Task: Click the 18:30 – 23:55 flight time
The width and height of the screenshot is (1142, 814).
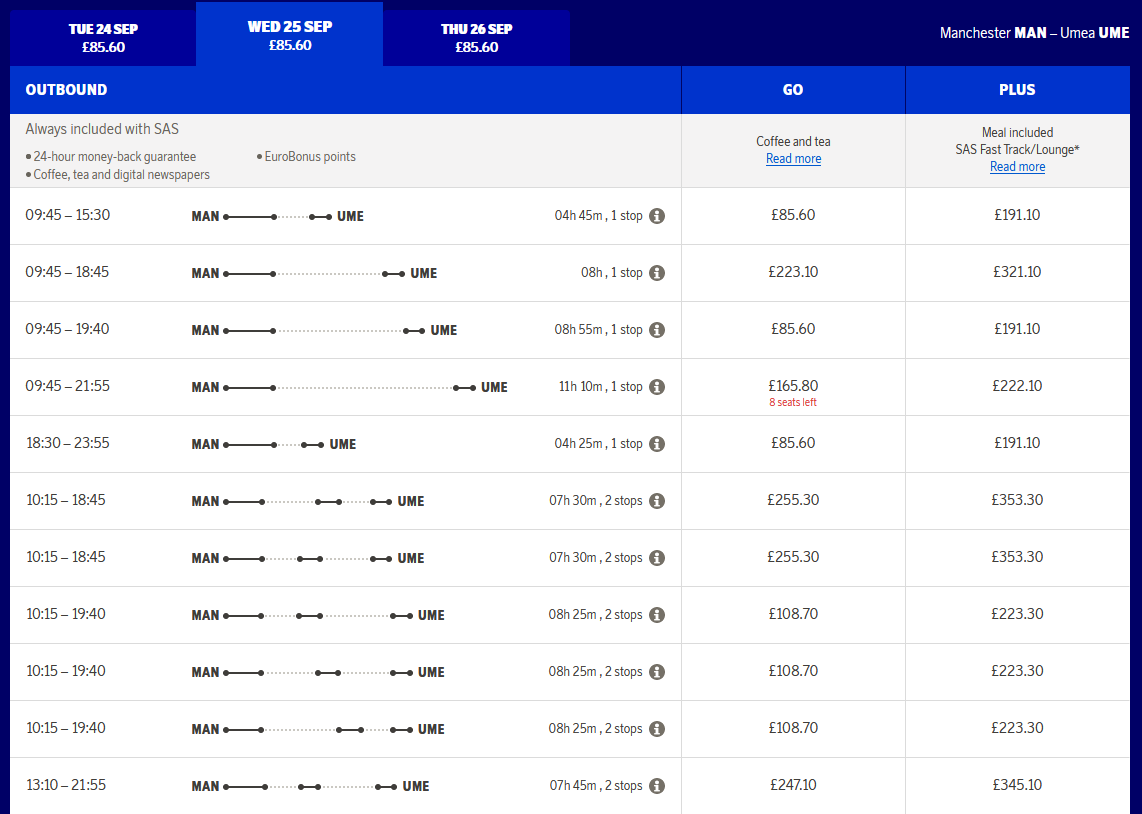Action: pyautogui.click(x=68, y=443)
